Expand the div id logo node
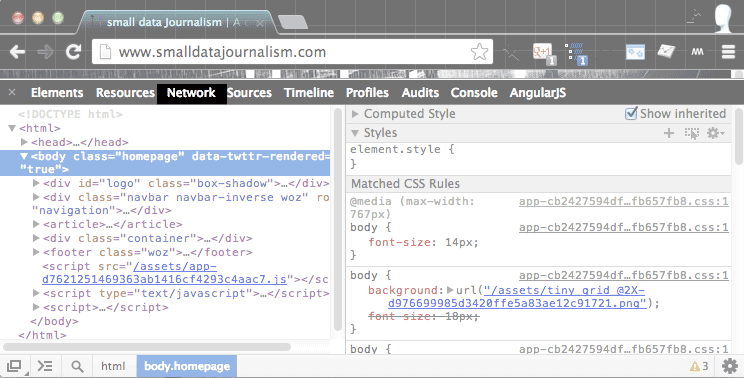This screenshot has width=744, height=378. pyautogui.click(x=36, y=183)
